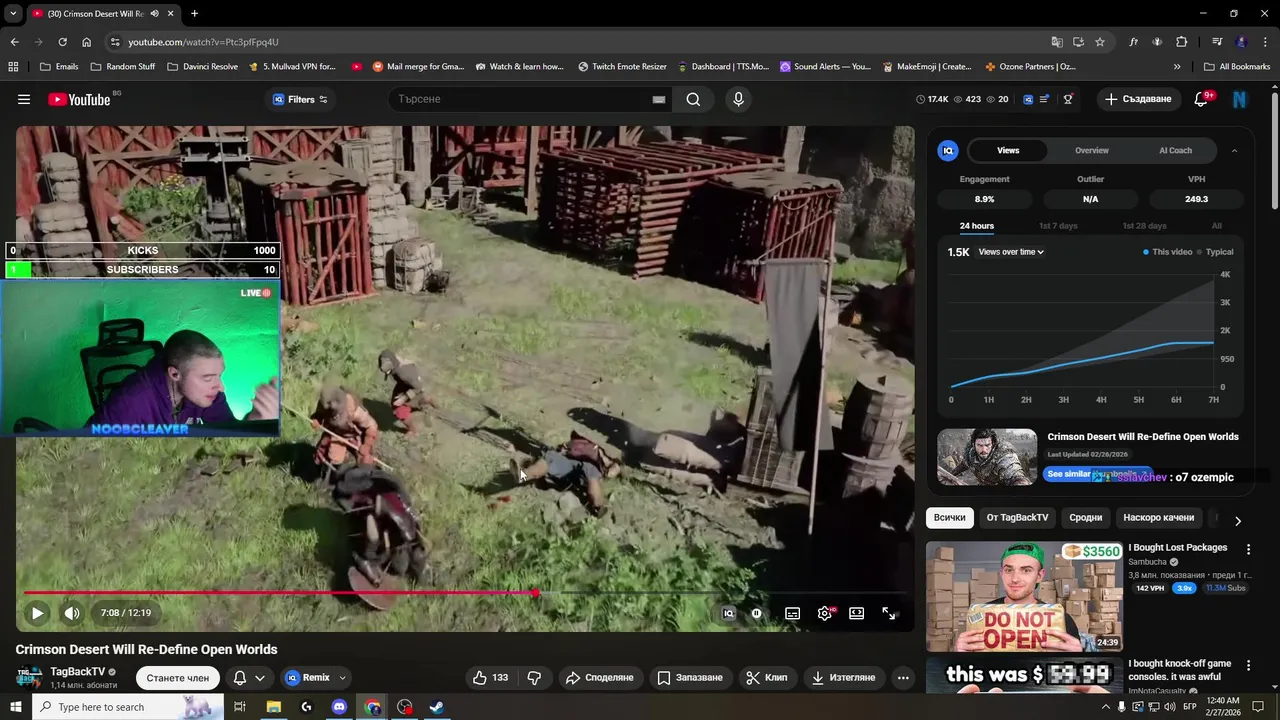
Task: Click the Споделяне share button
Action: click(x=600, y=678)
